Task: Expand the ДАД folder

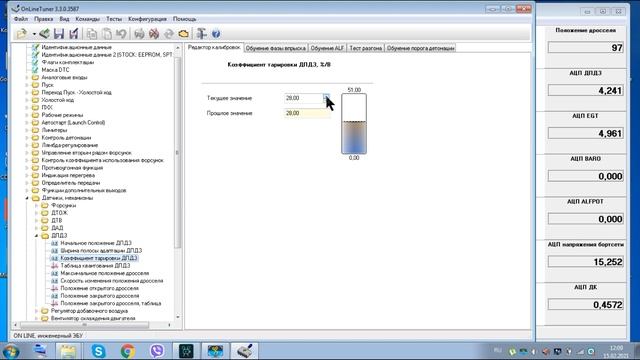Action: pyautogui.click(x=36, y=228)
